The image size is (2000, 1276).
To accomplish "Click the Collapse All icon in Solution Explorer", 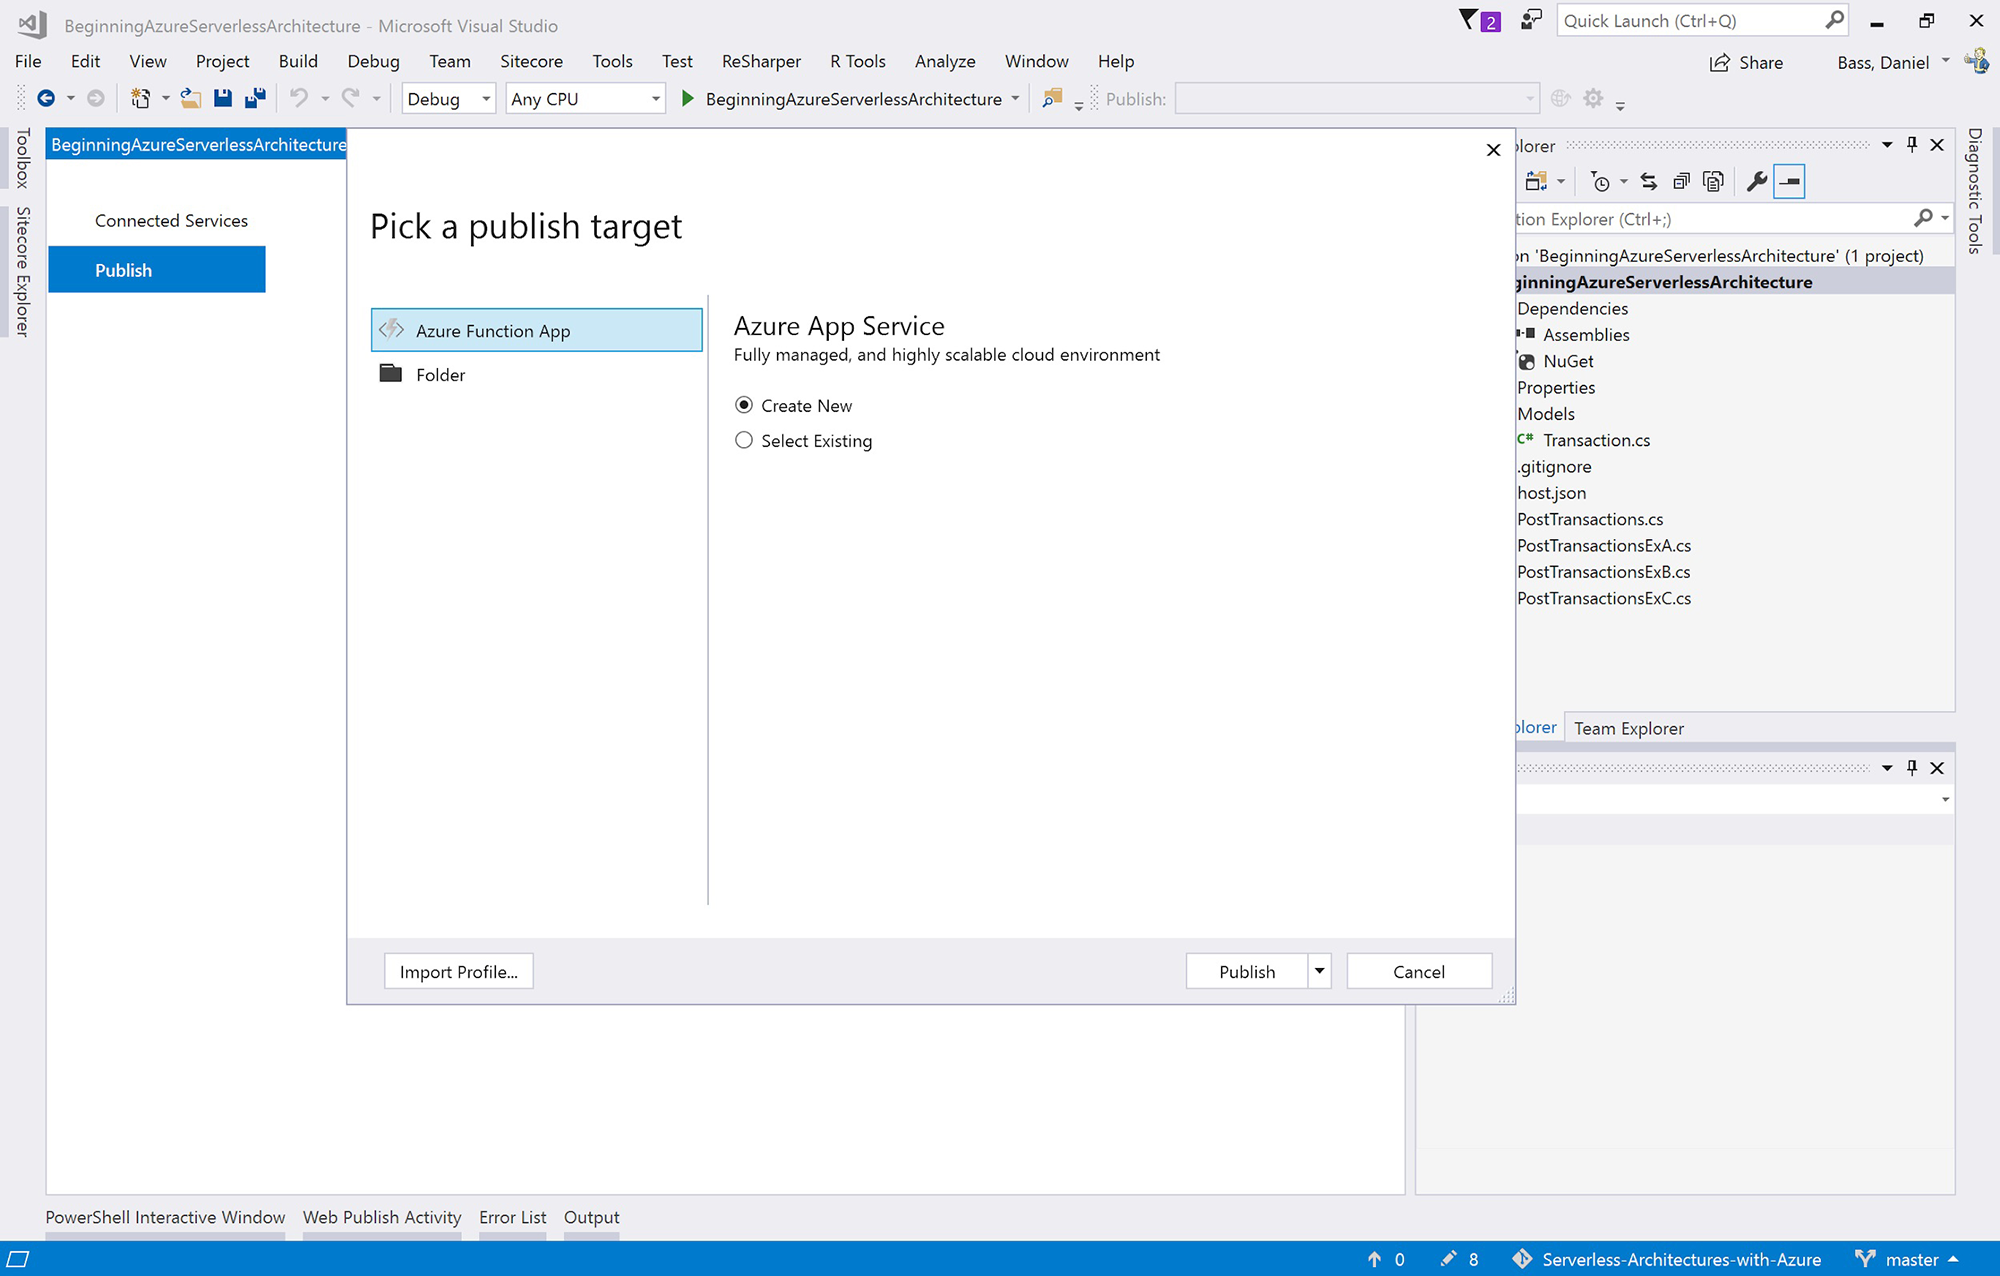I will pos(1681,181).
